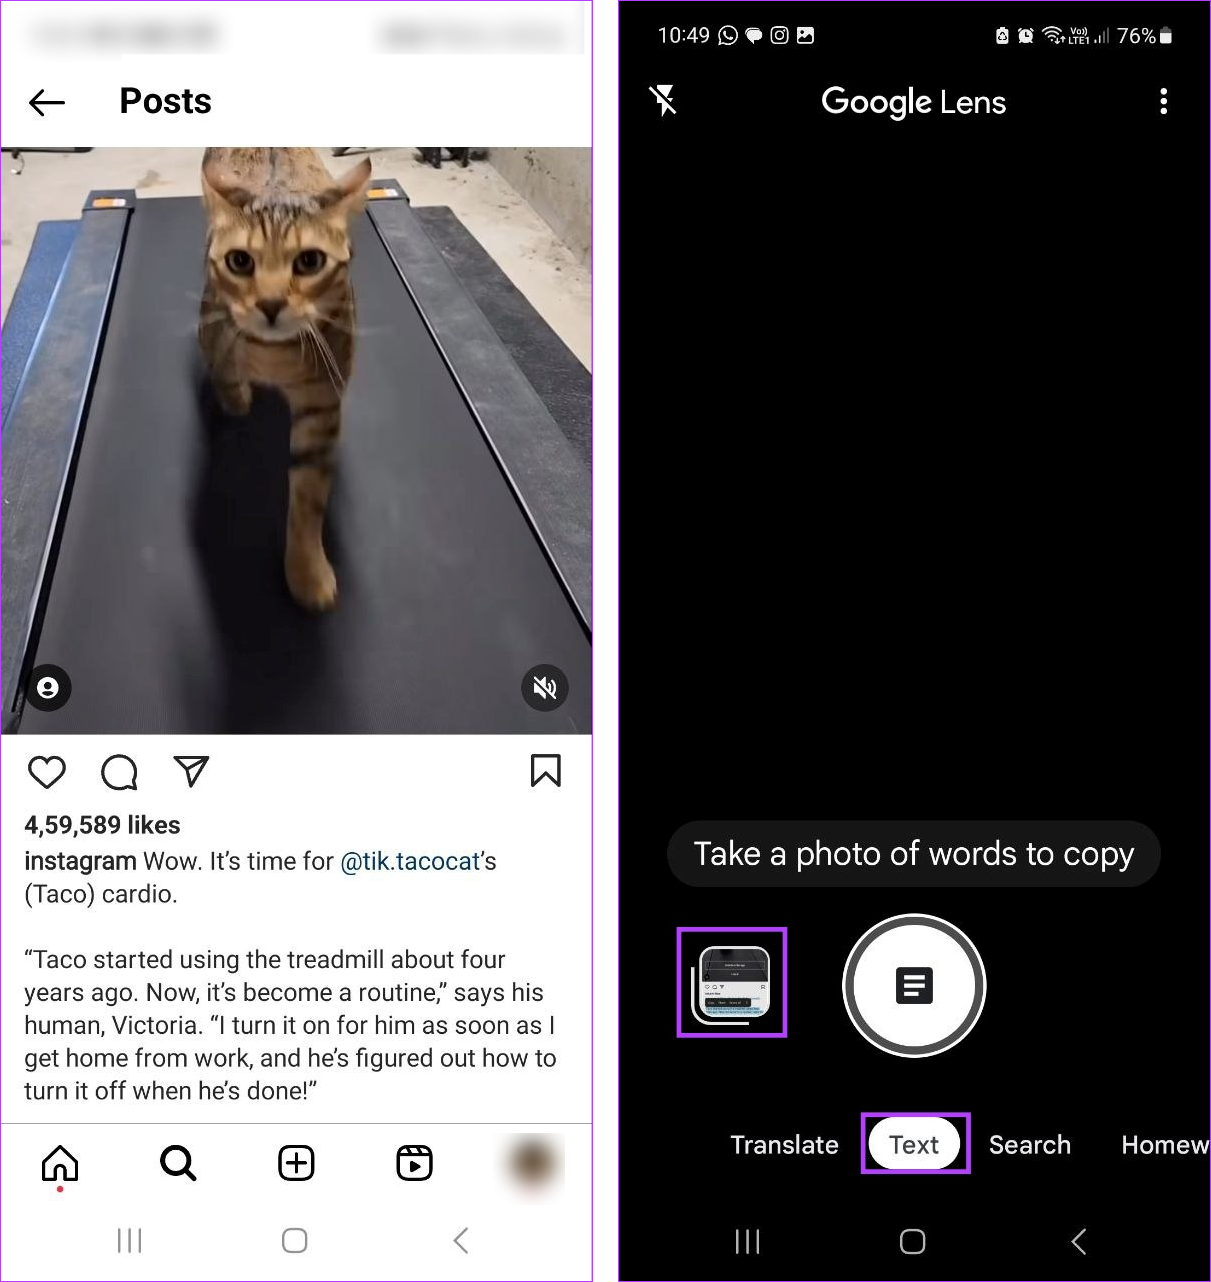Open Google Lens more options menu
Screen dimensions: 1211x1282
(x=1163, y=101)
